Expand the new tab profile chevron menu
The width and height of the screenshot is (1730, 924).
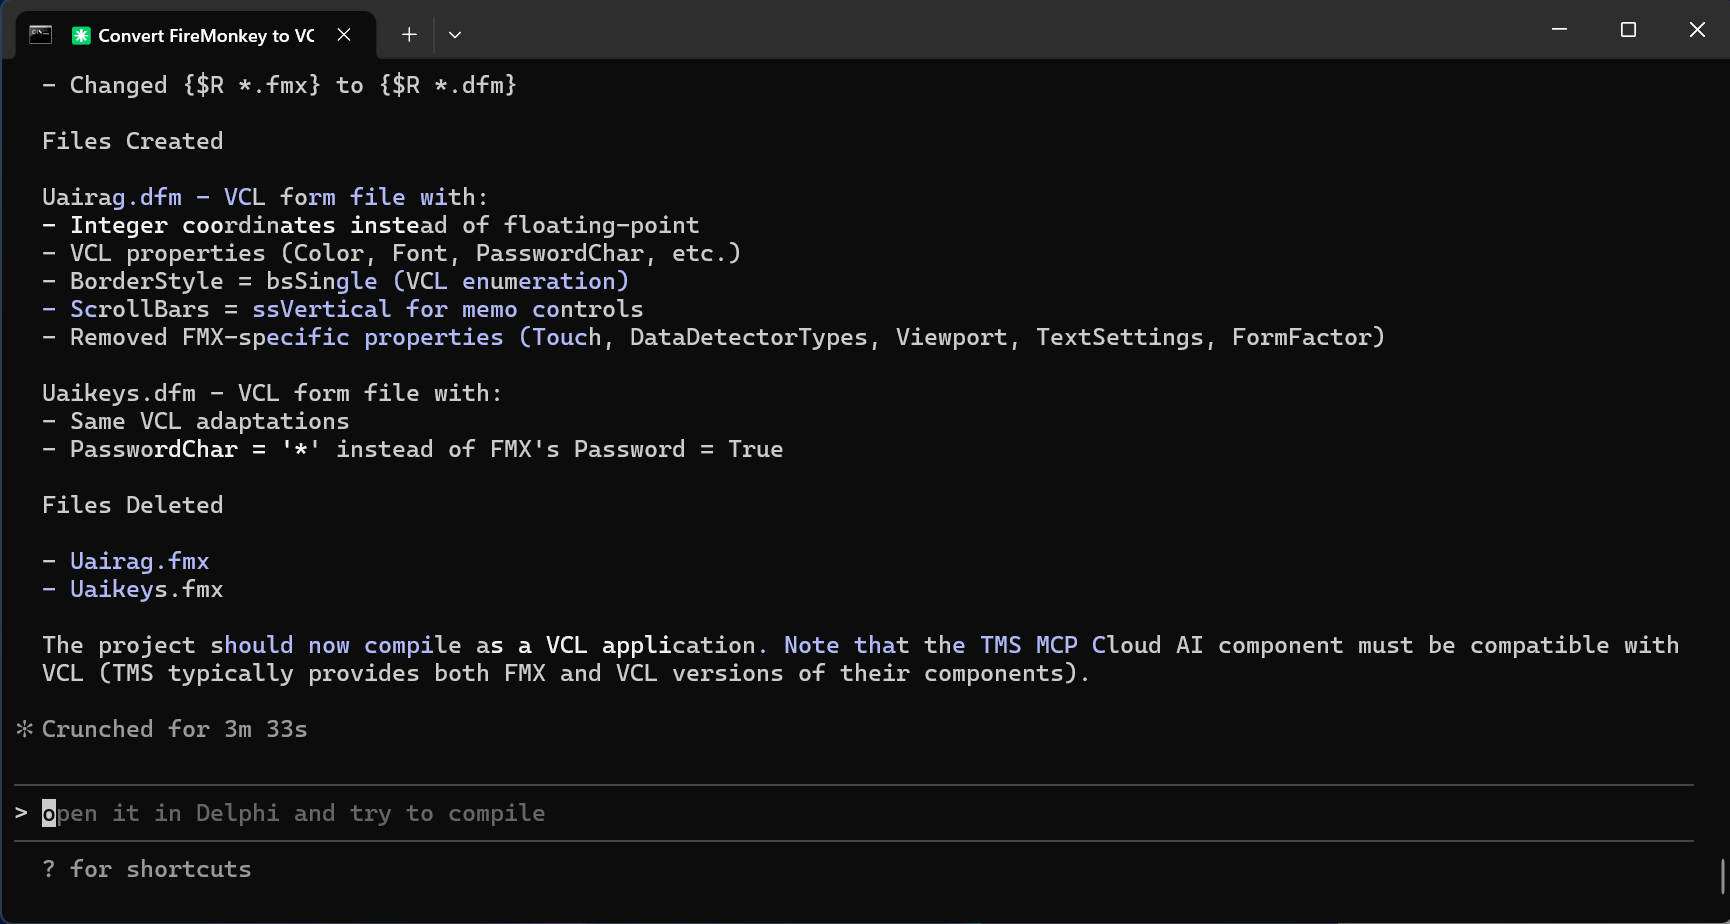click(x=455, y=34)
